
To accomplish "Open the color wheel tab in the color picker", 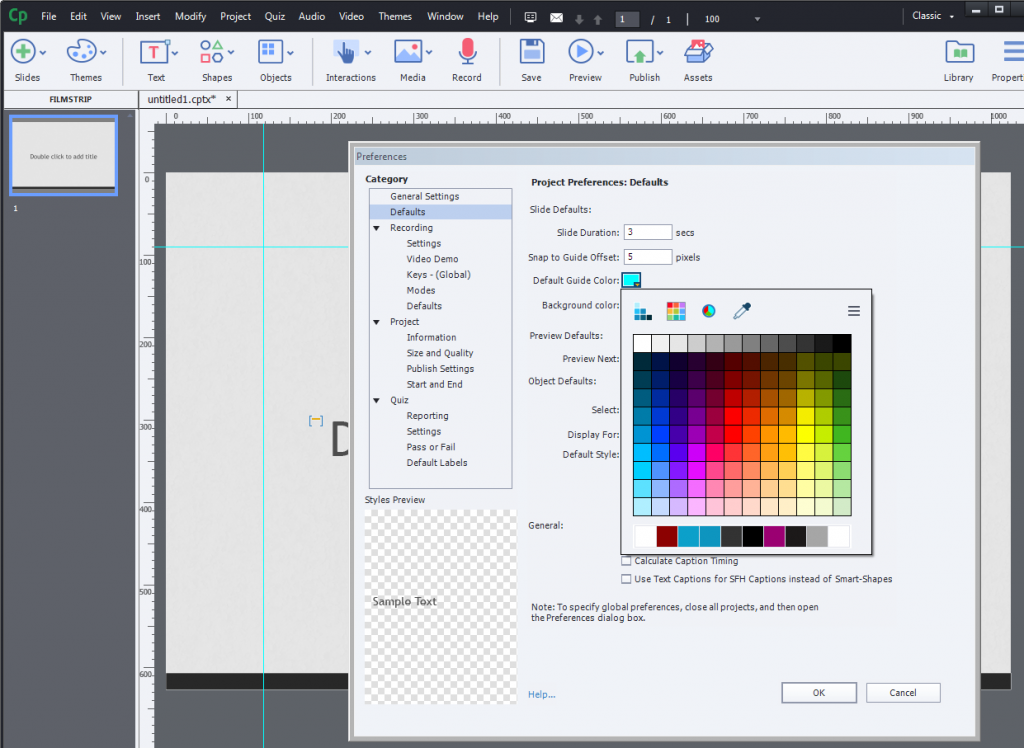I will click(709, 311).
